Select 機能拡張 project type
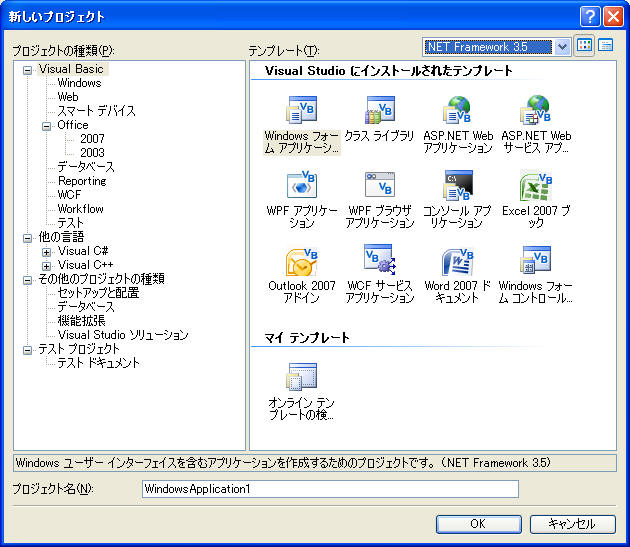 [82, 321]
